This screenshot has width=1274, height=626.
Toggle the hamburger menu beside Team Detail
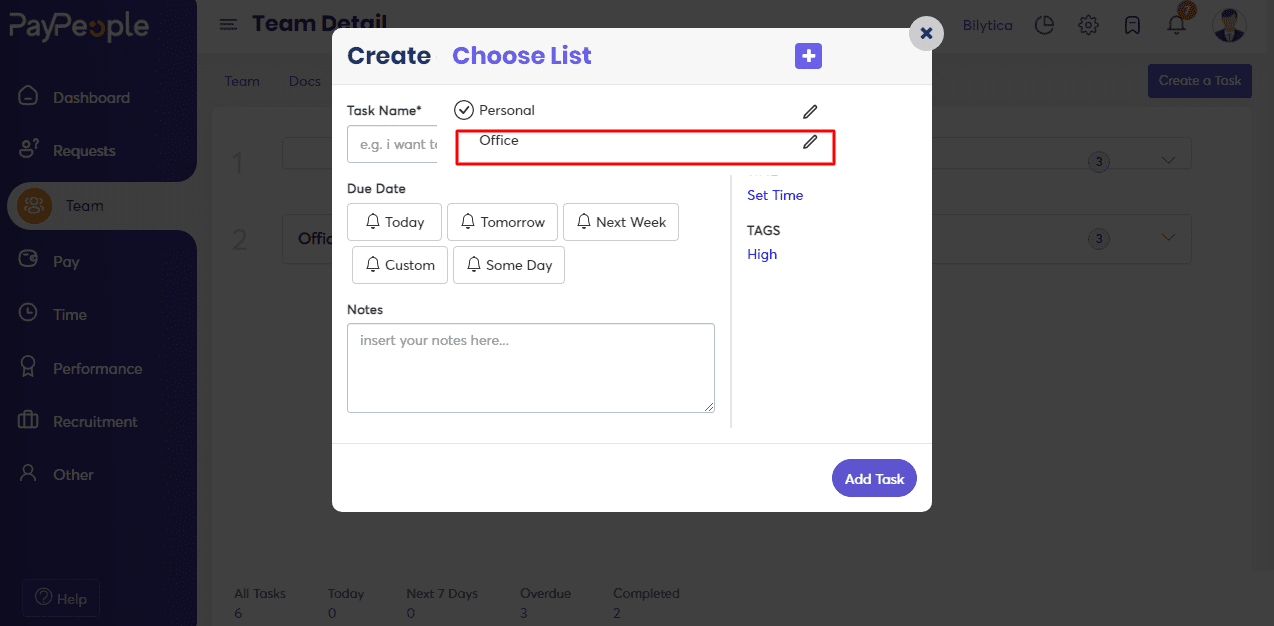click(x=229, y=24)
